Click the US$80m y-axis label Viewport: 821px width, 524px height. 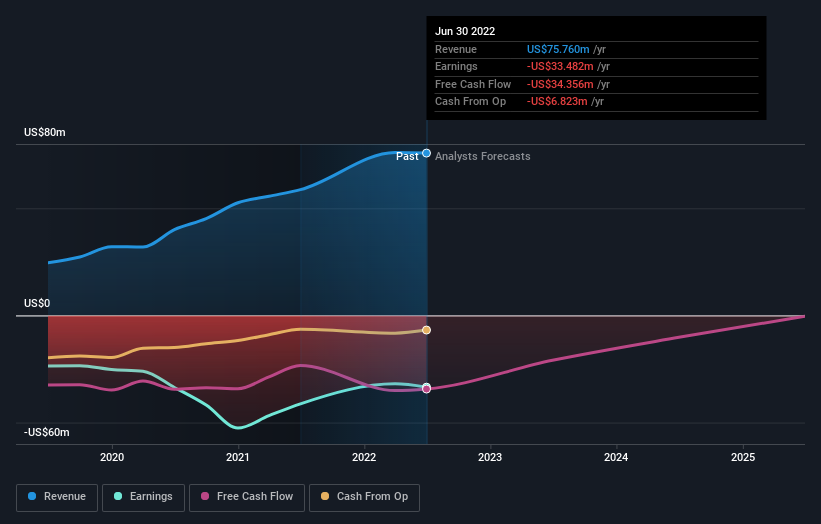[45, 132]
